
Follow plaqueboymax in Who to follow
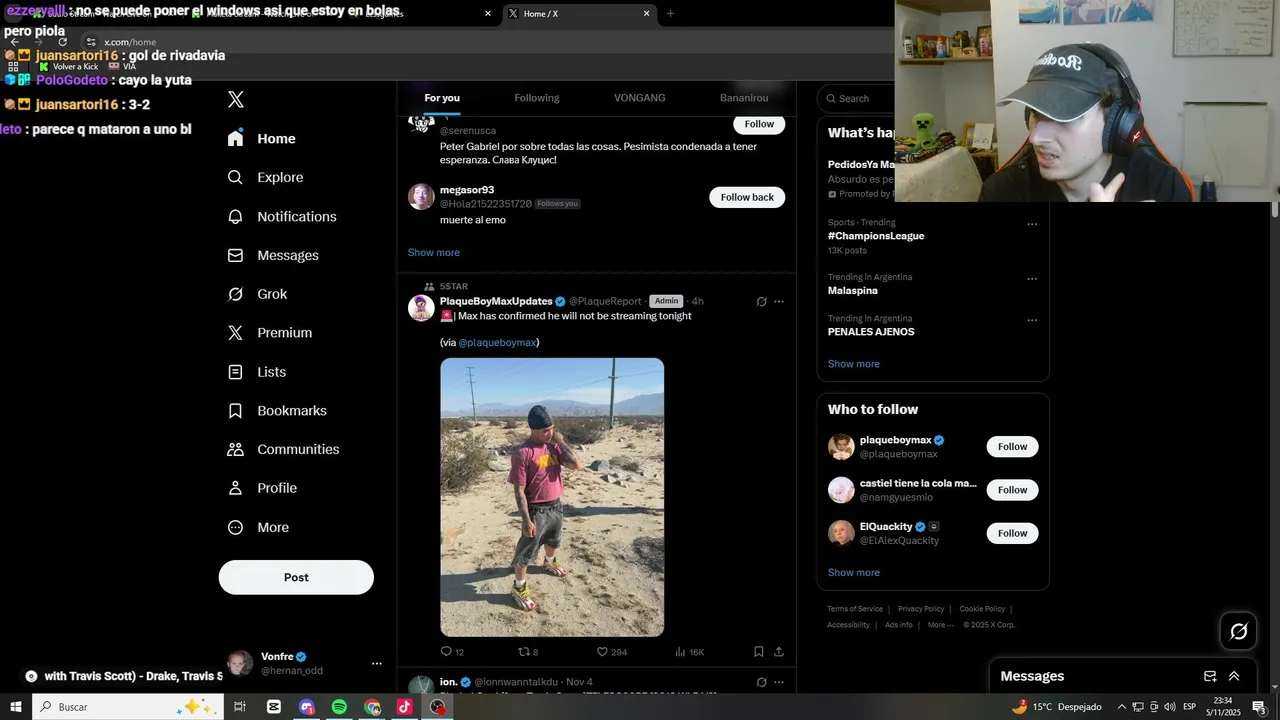[1012, 447]
